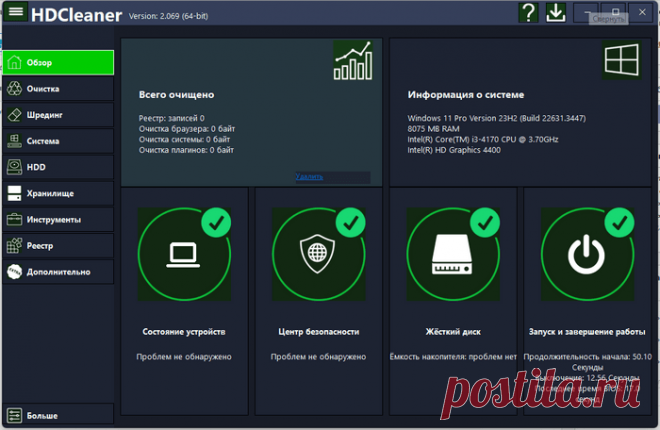Click the Продолжительность начала: 50.10 text
This screenshot has width=660, height=430.
click(x=588, y=357)
